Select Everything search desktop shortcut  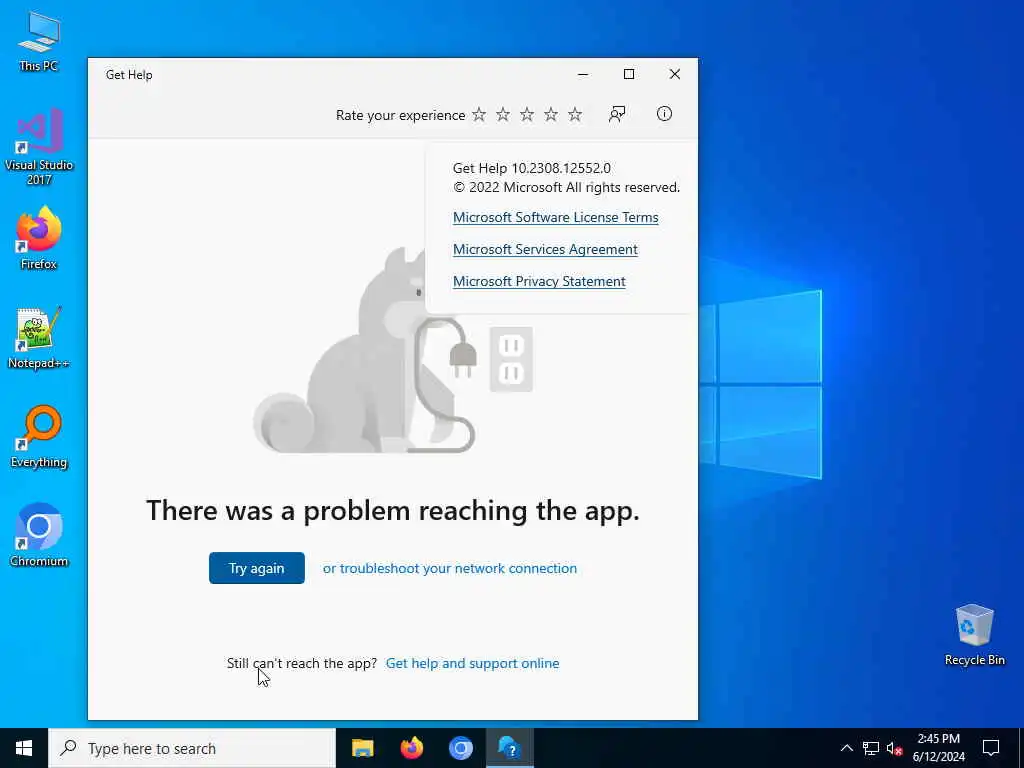click(x=39, y=437)
